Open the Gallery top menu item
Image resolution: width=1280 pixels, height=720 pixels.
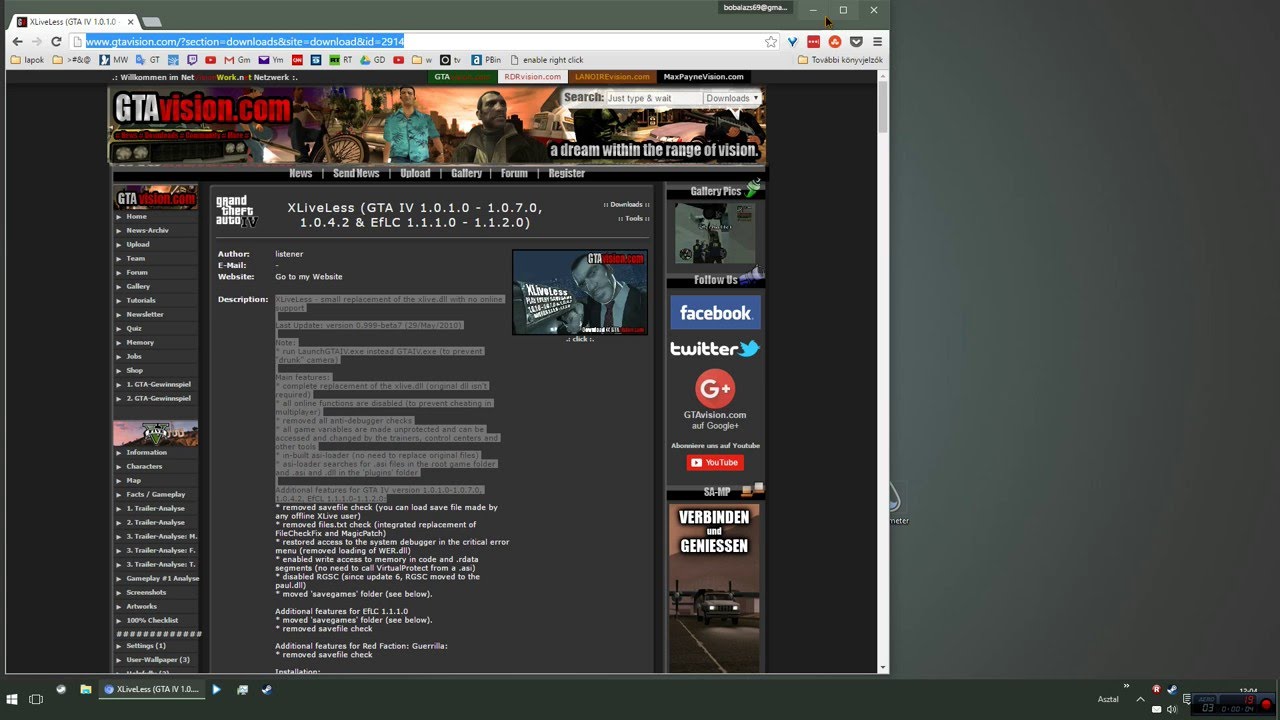point(466,173)
